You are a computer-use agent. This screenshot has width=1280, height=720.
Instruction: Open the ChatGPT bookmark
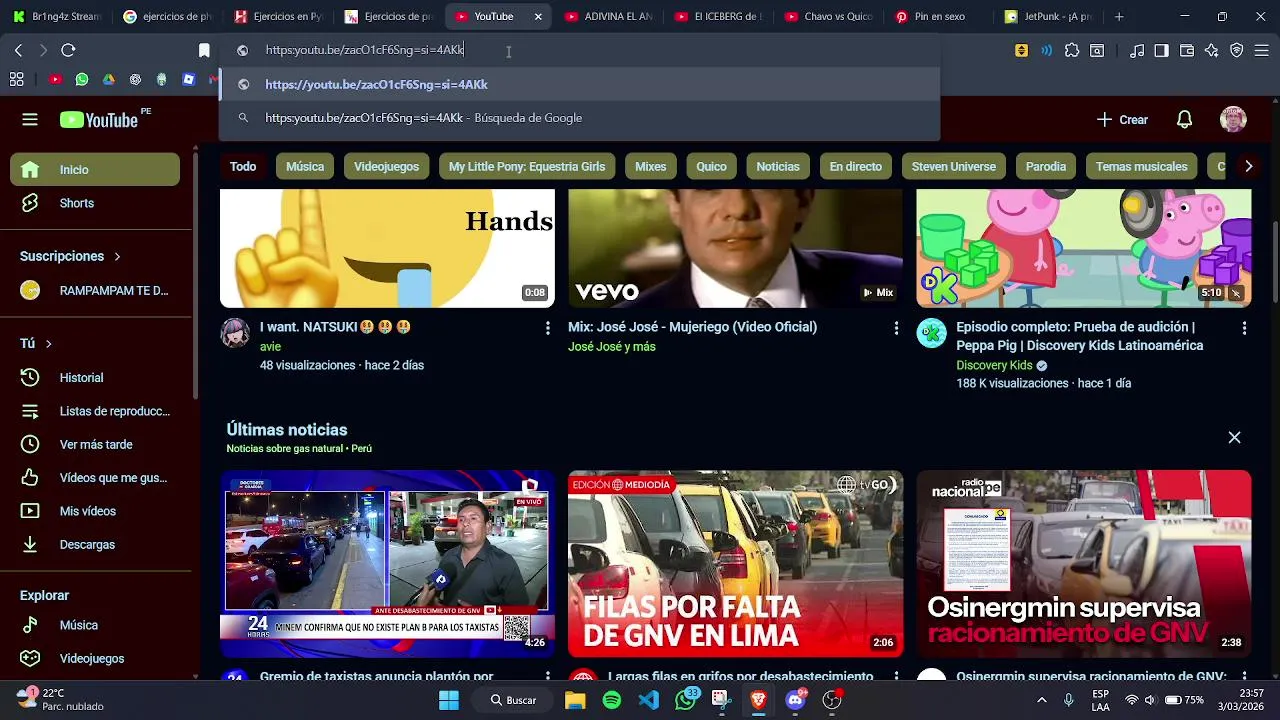point(135,79)
